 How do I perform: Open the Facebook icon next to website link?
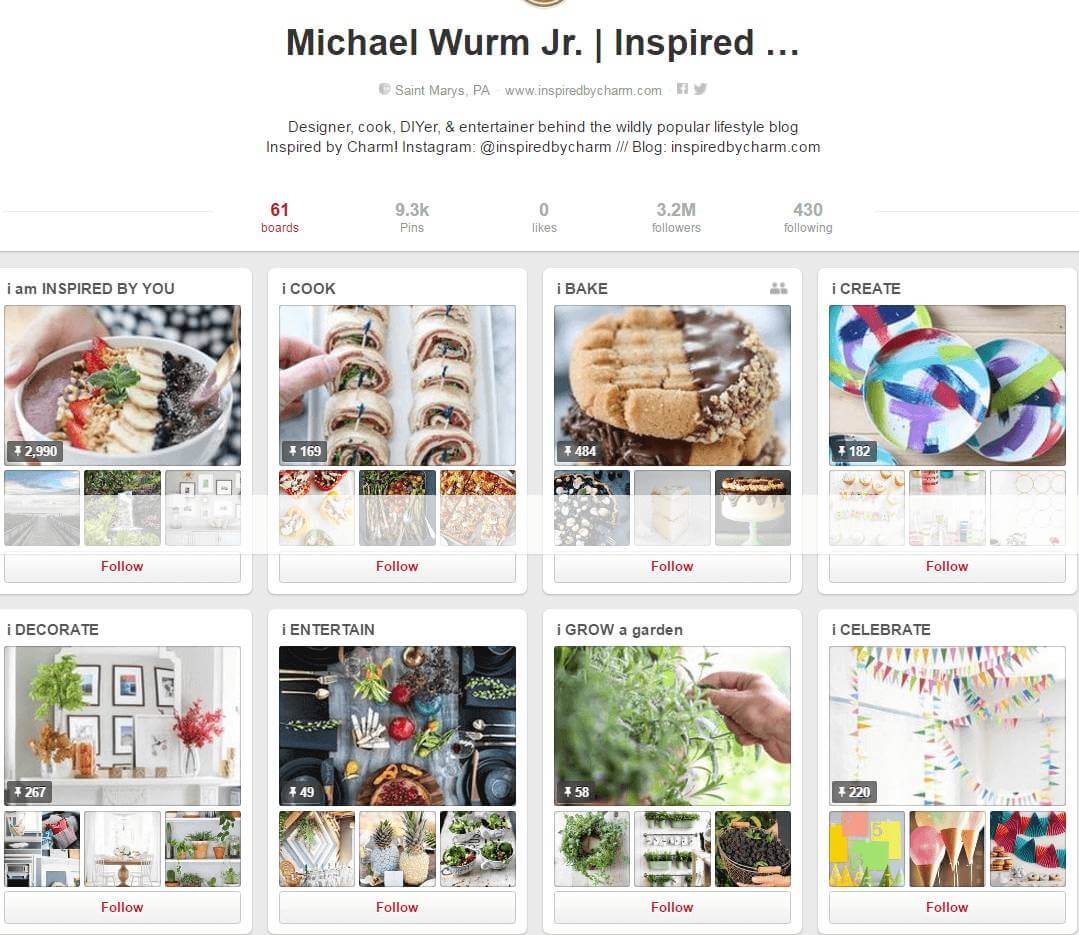[x=682, y=89]
